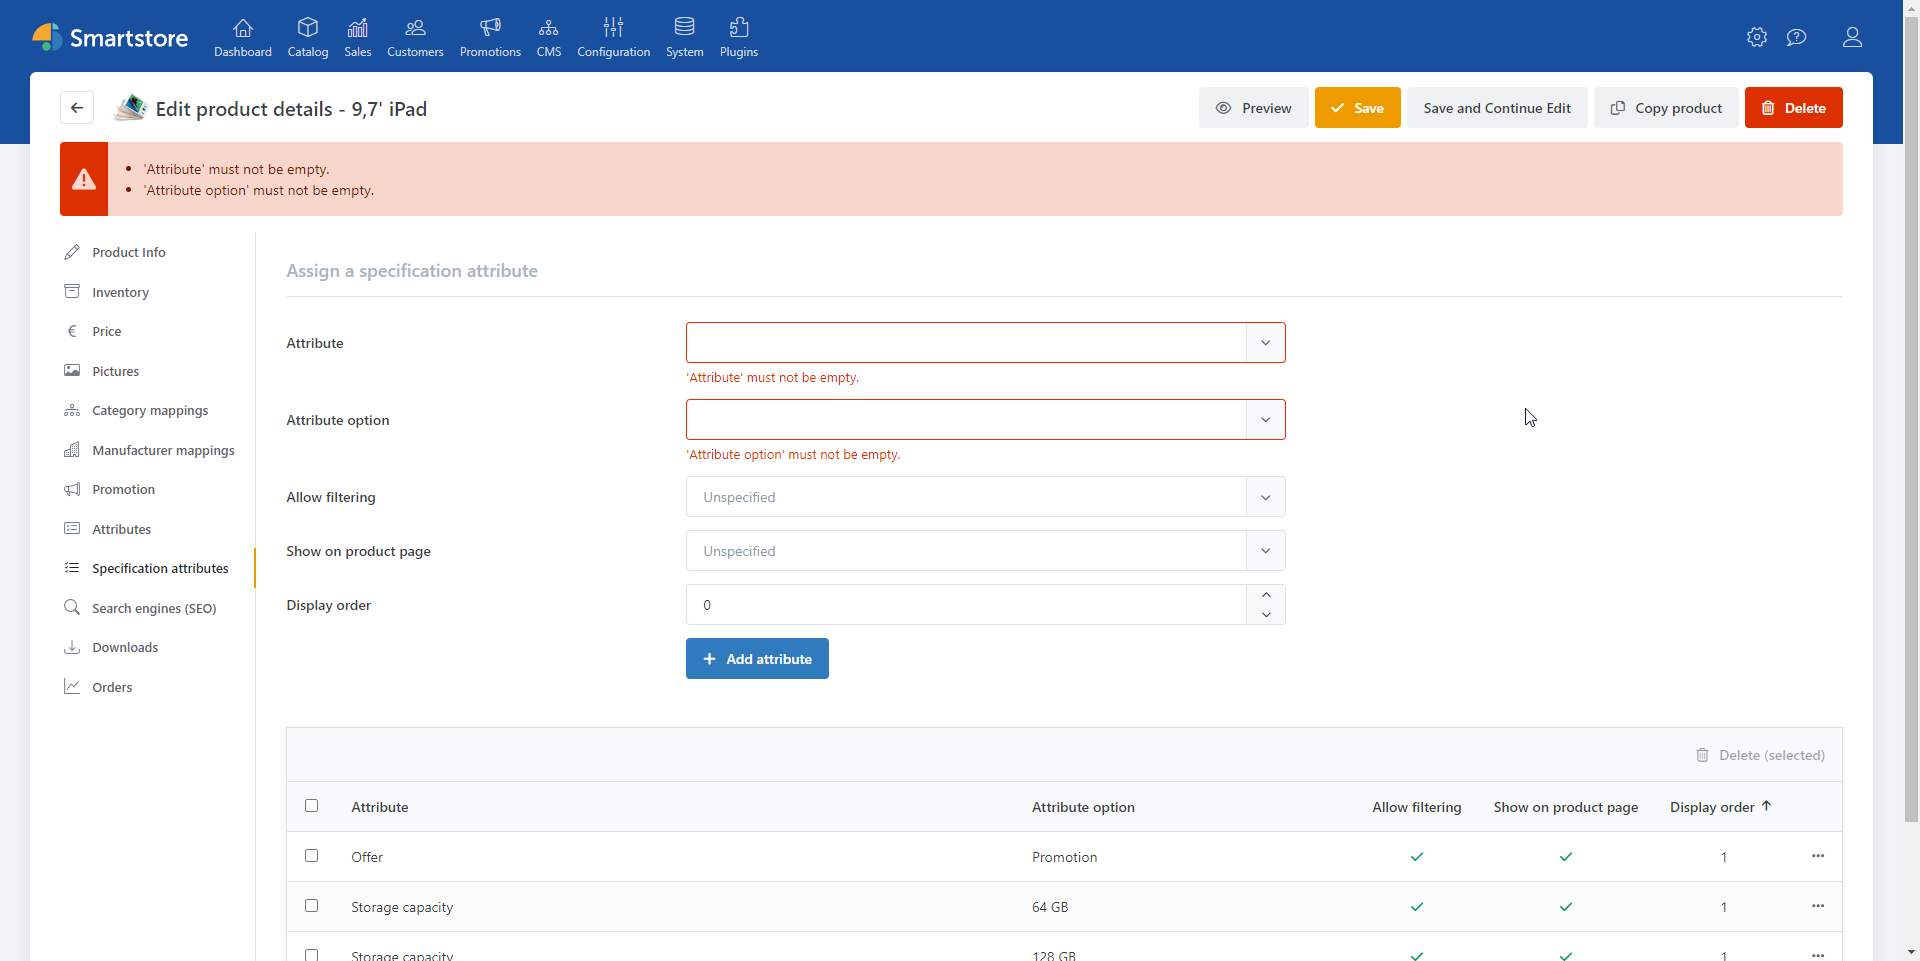Check the Offer row checkbox
Screen dimensions: 1920x961
(x=311, y=856)
